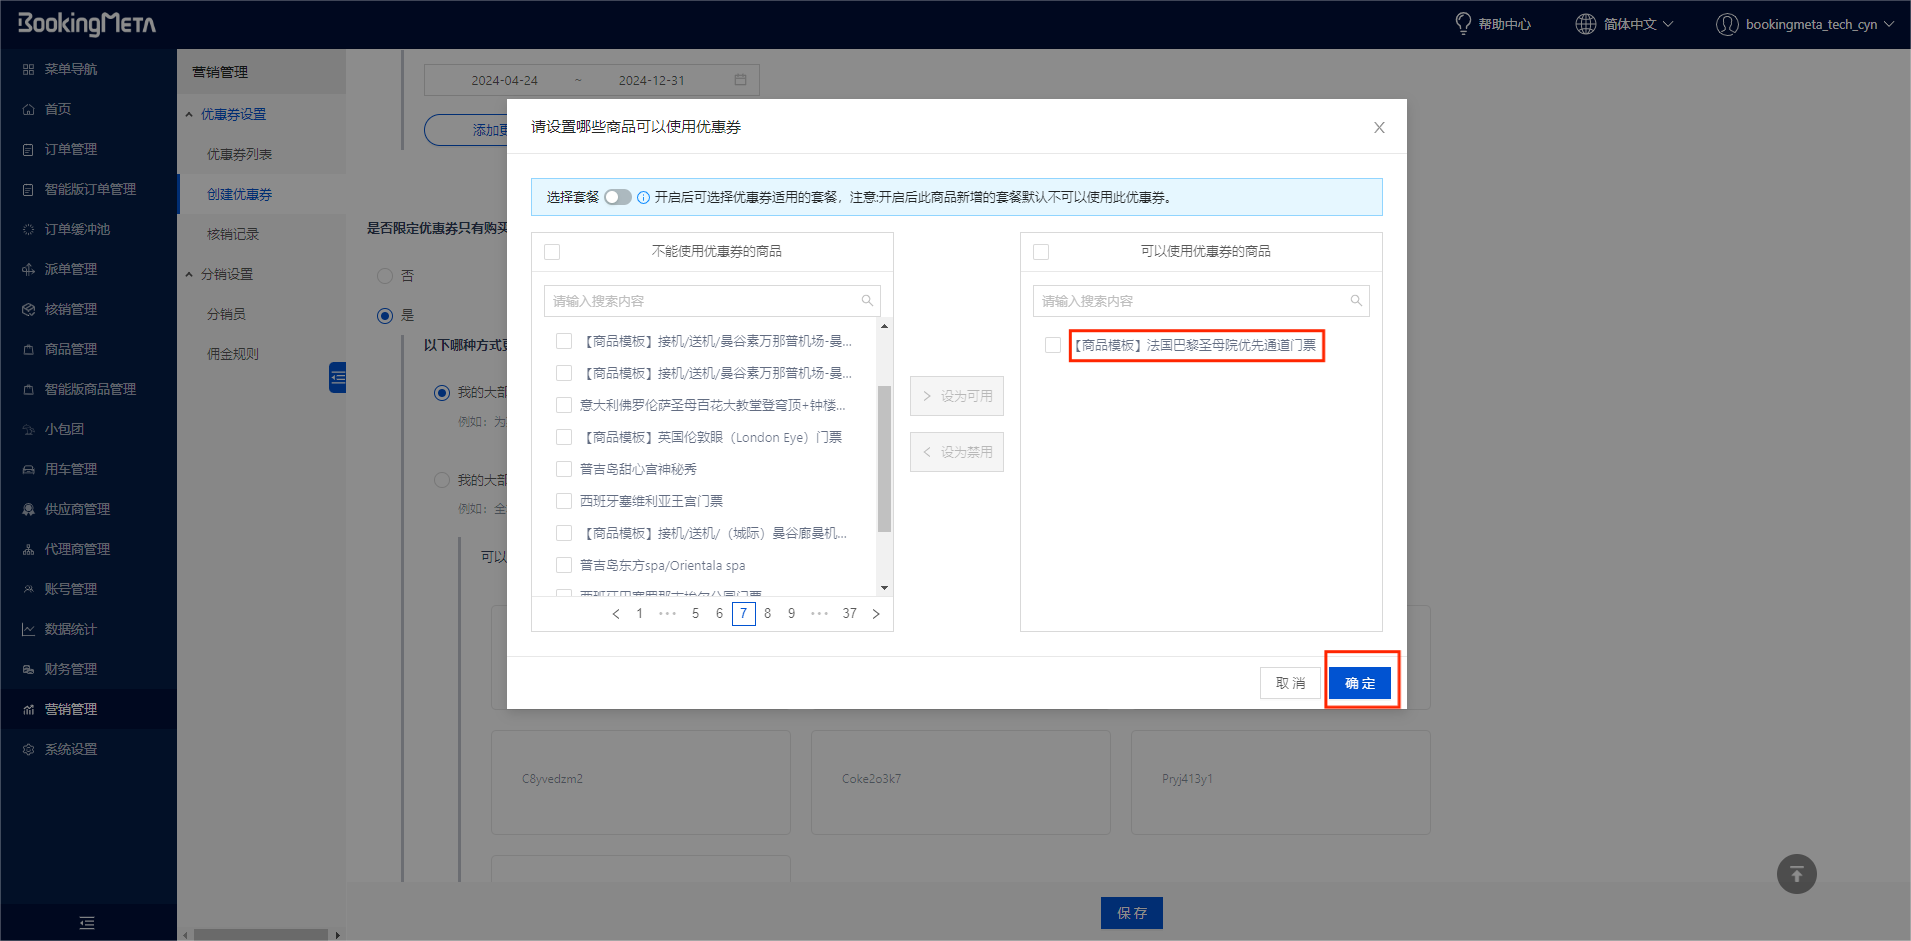The width and height of the screenshot is (1911, 941).
Task: Click the info icon beside package toggle
Action: tap(643, 198)
